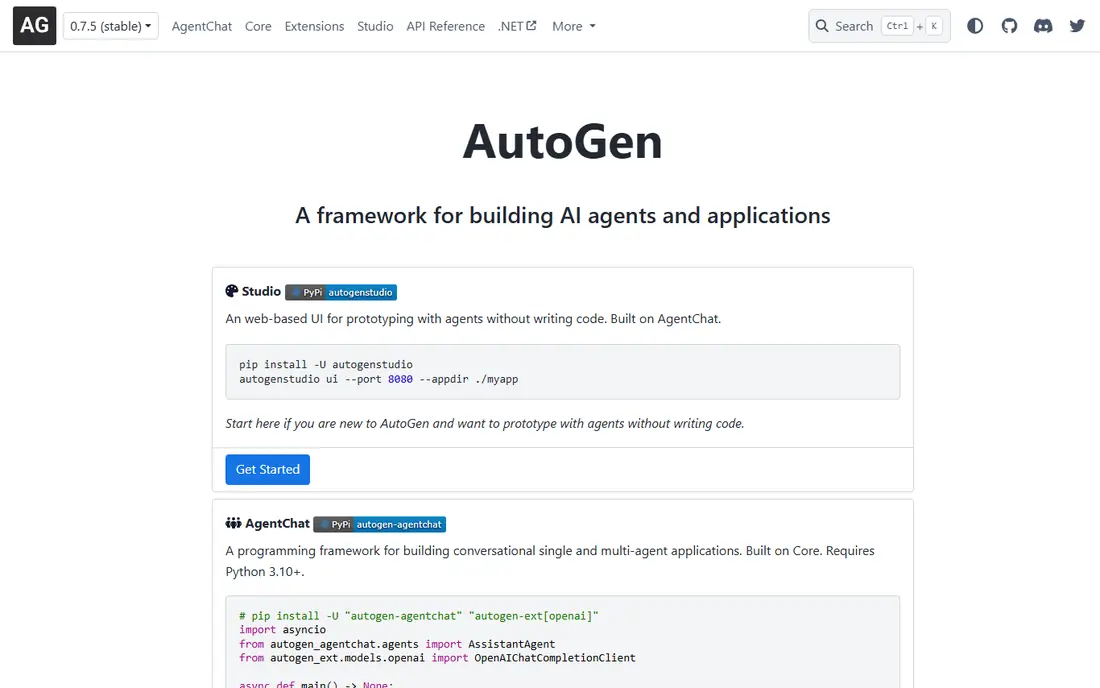Click the 'An web-based UI for prototyping' description
The height and width of the screenshot is (688, 1100).
473,318
